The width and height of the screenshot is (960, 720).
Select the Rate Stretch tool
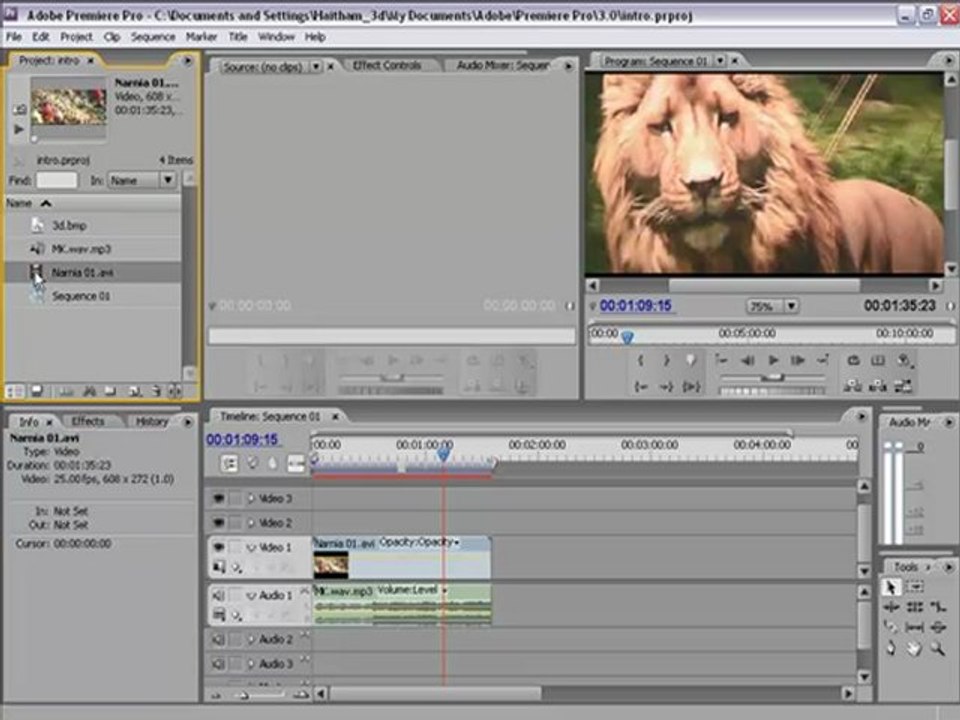pyautogui.click(x=938, y=607)
